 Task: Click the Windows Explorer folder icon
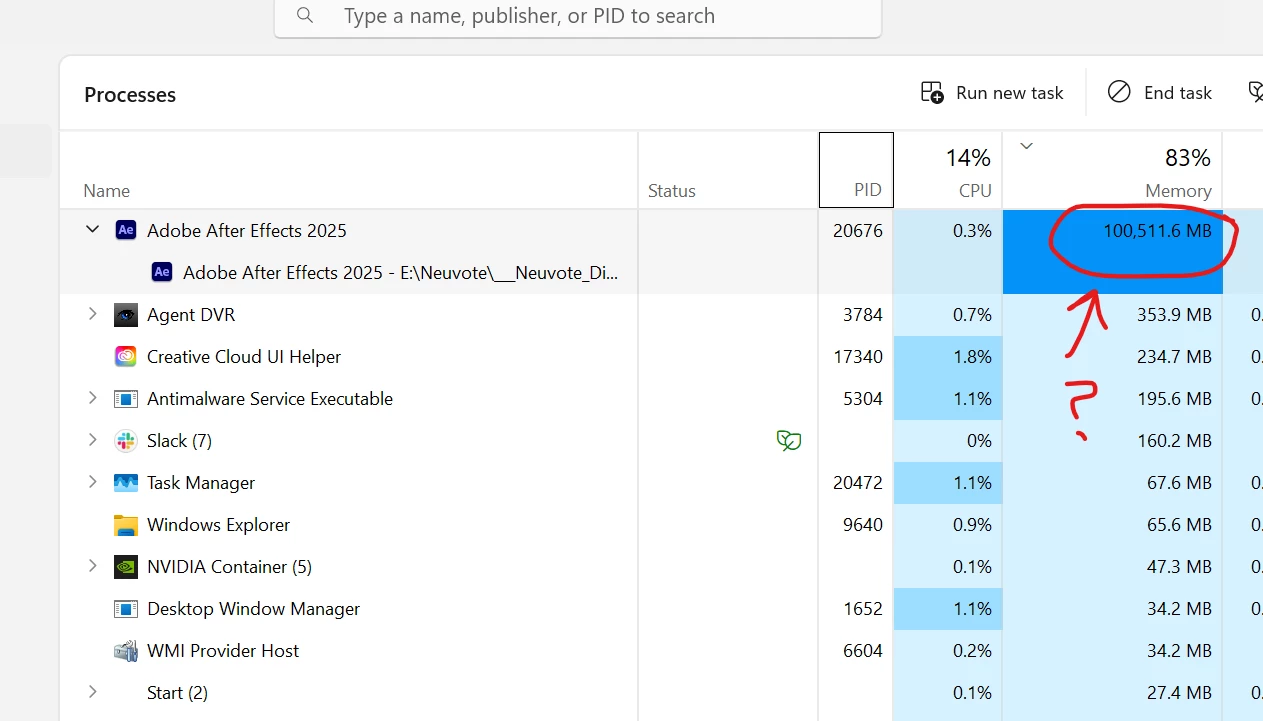[125, 525]
